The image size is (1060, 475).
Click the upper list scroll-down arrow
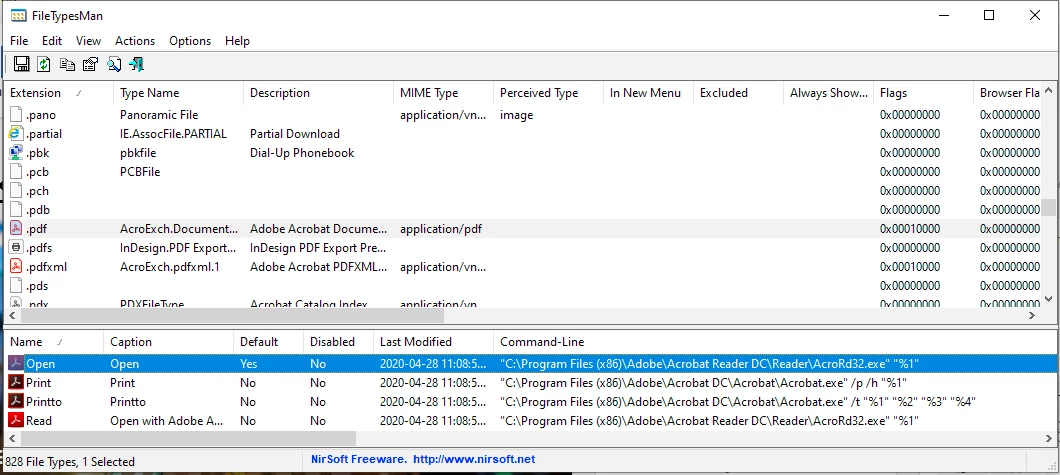pos(1049,299)
